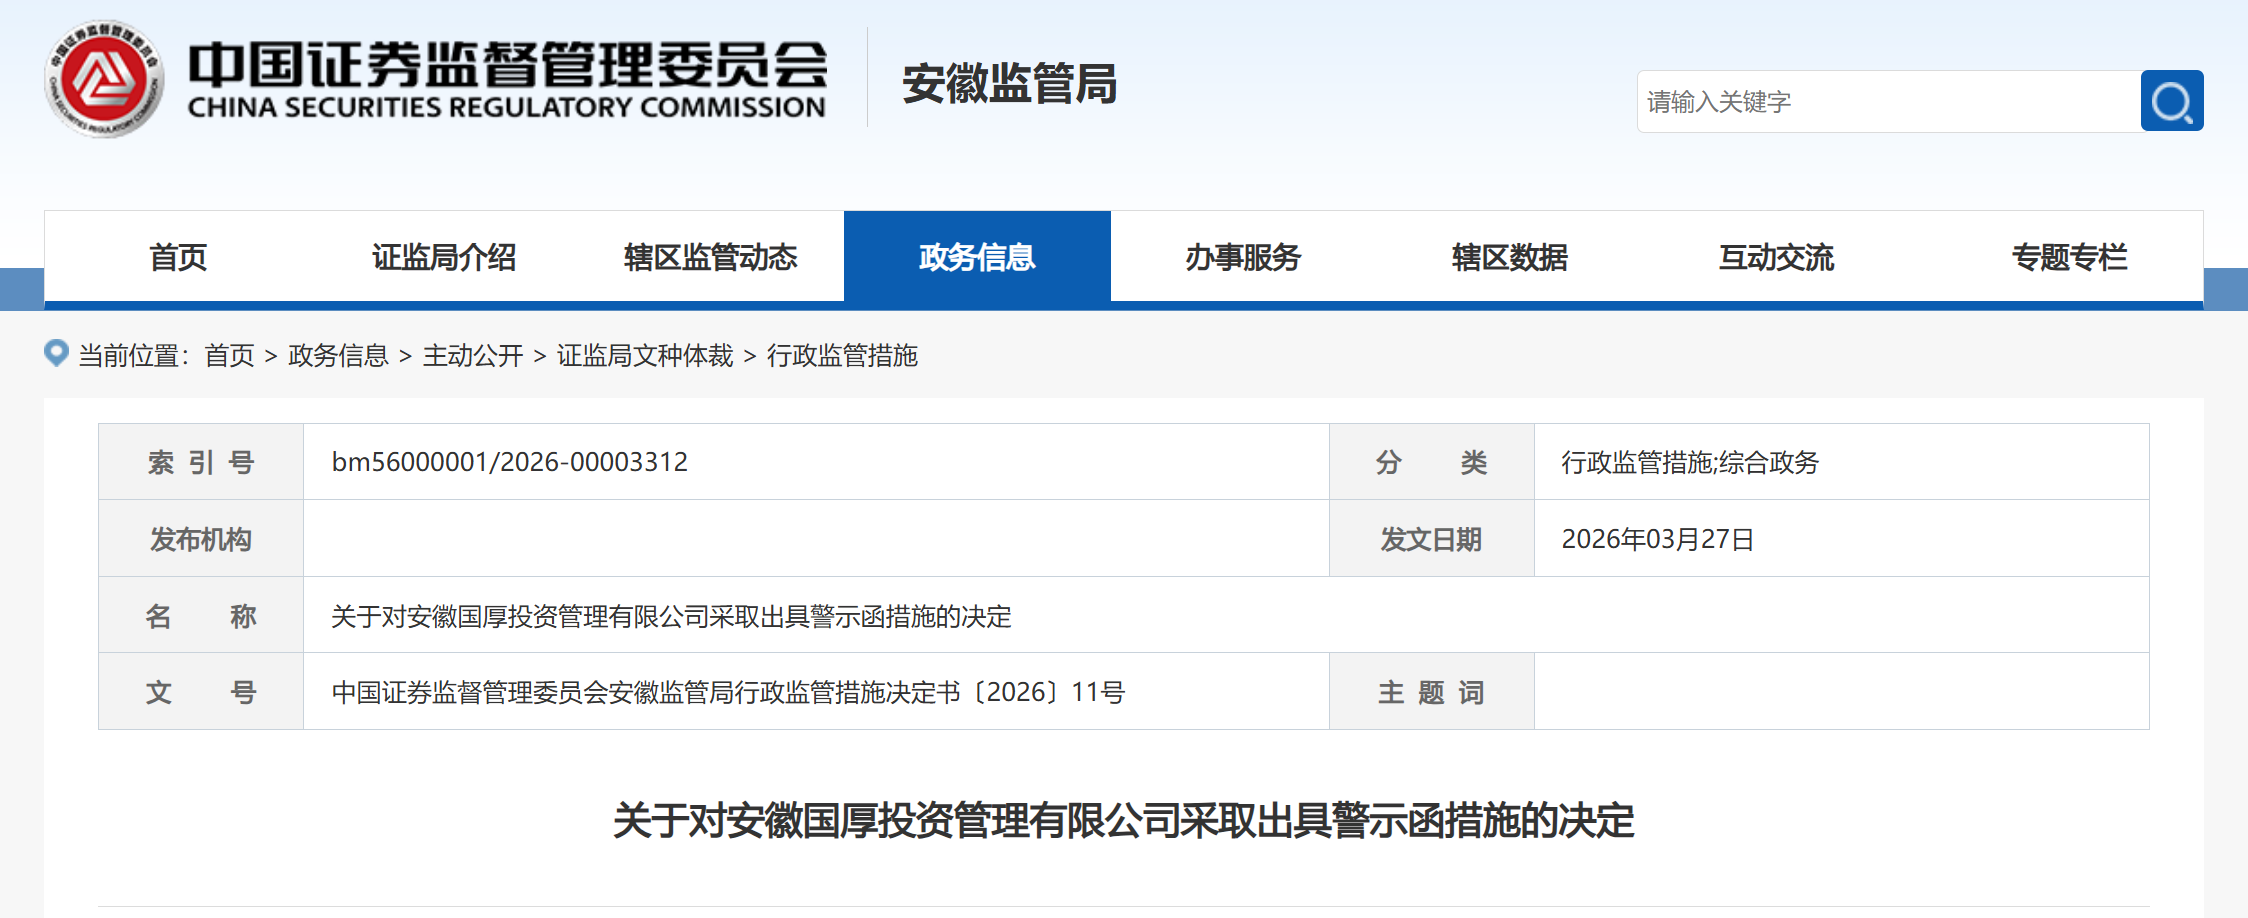The width and height of the screenshot is (2248, 918).
Task: Click the location pin icon by 当前位置
Action: 56,353
